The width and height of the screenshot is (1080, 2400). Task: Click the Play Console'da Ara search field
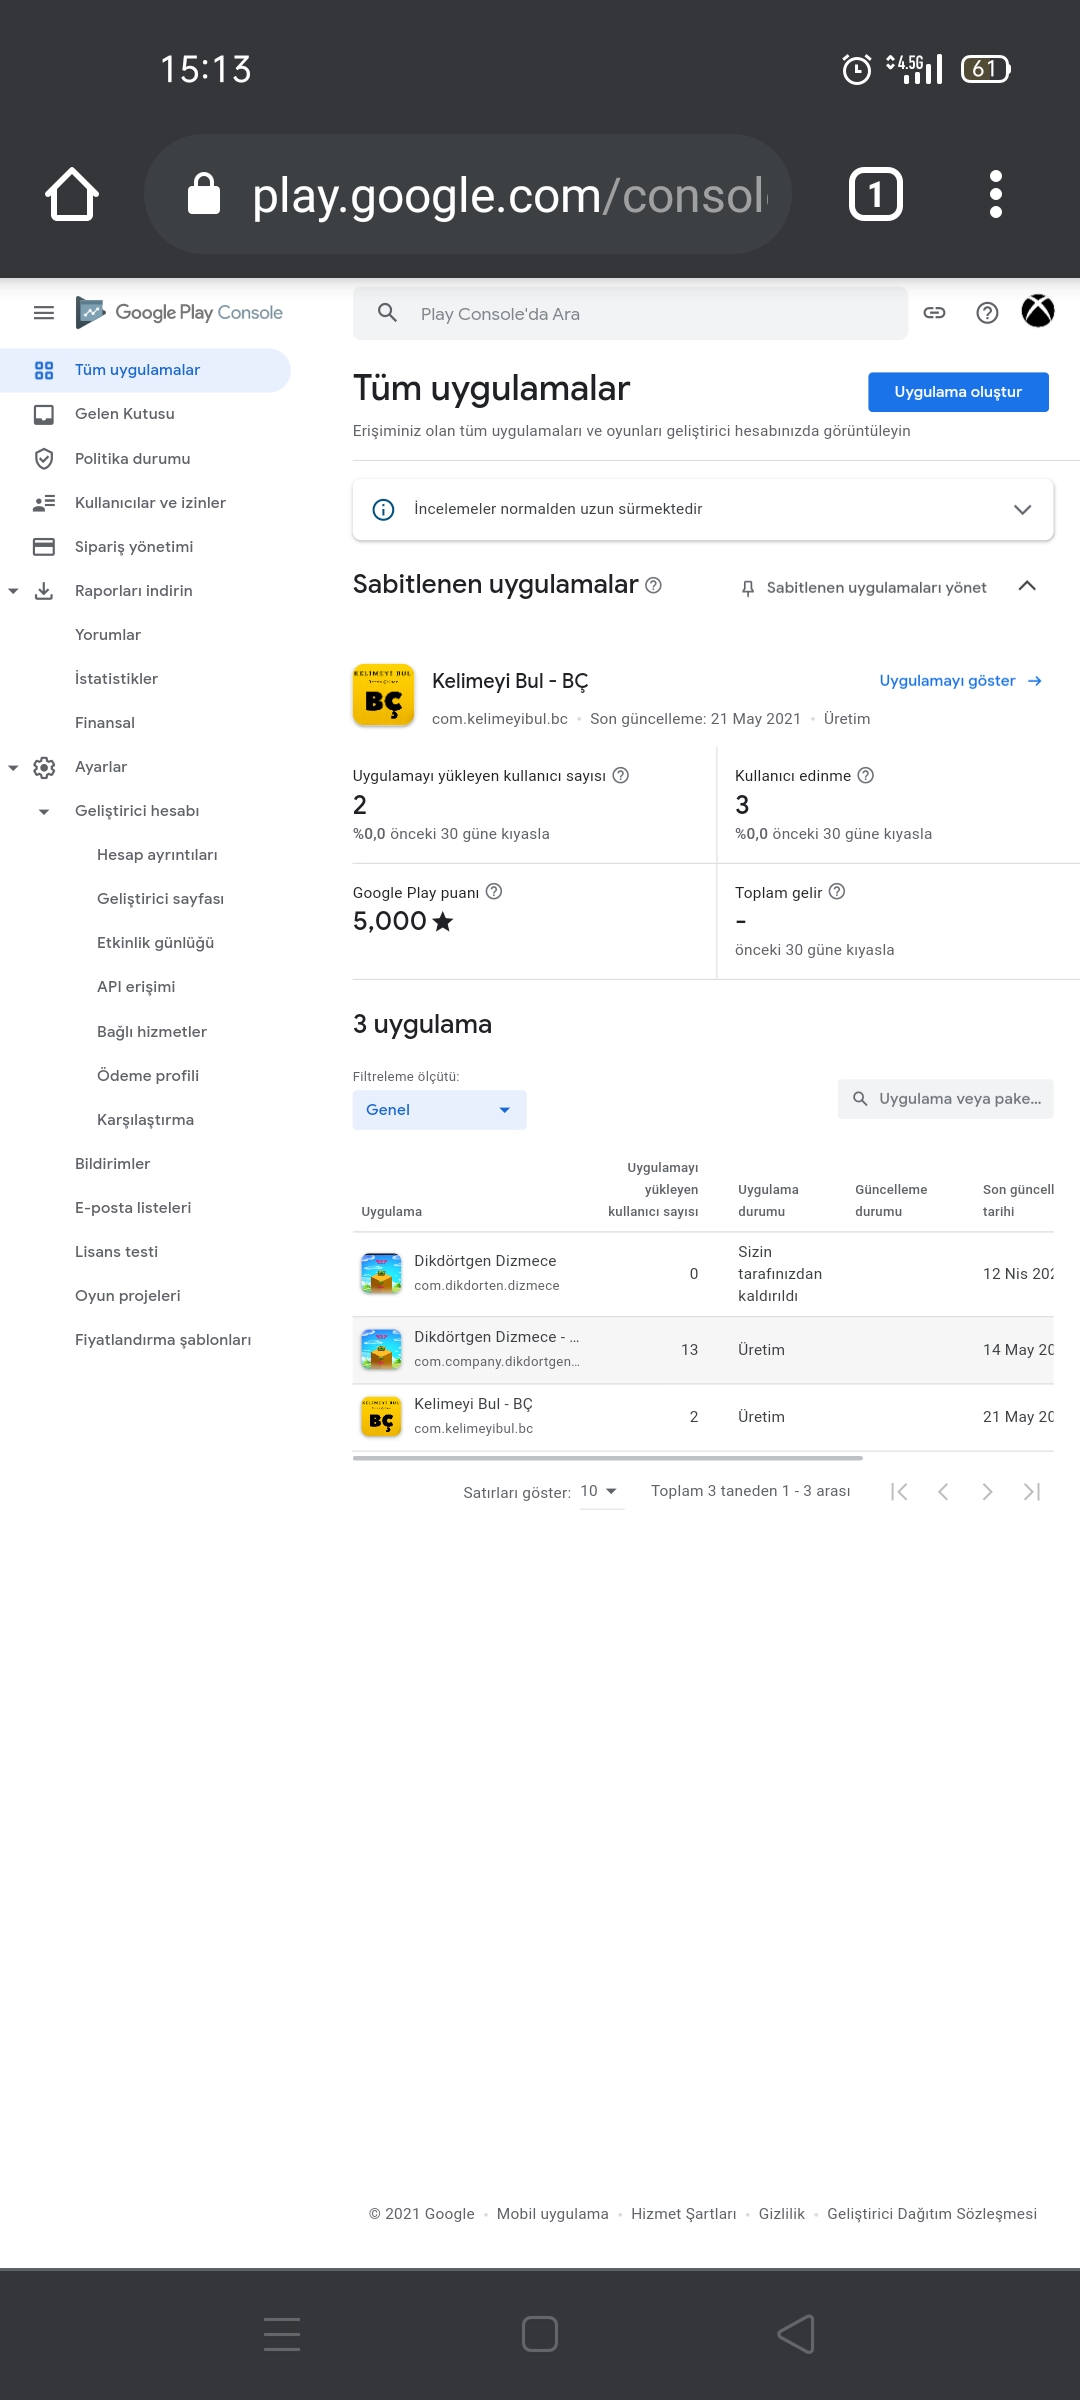click(x=630, y=313)
